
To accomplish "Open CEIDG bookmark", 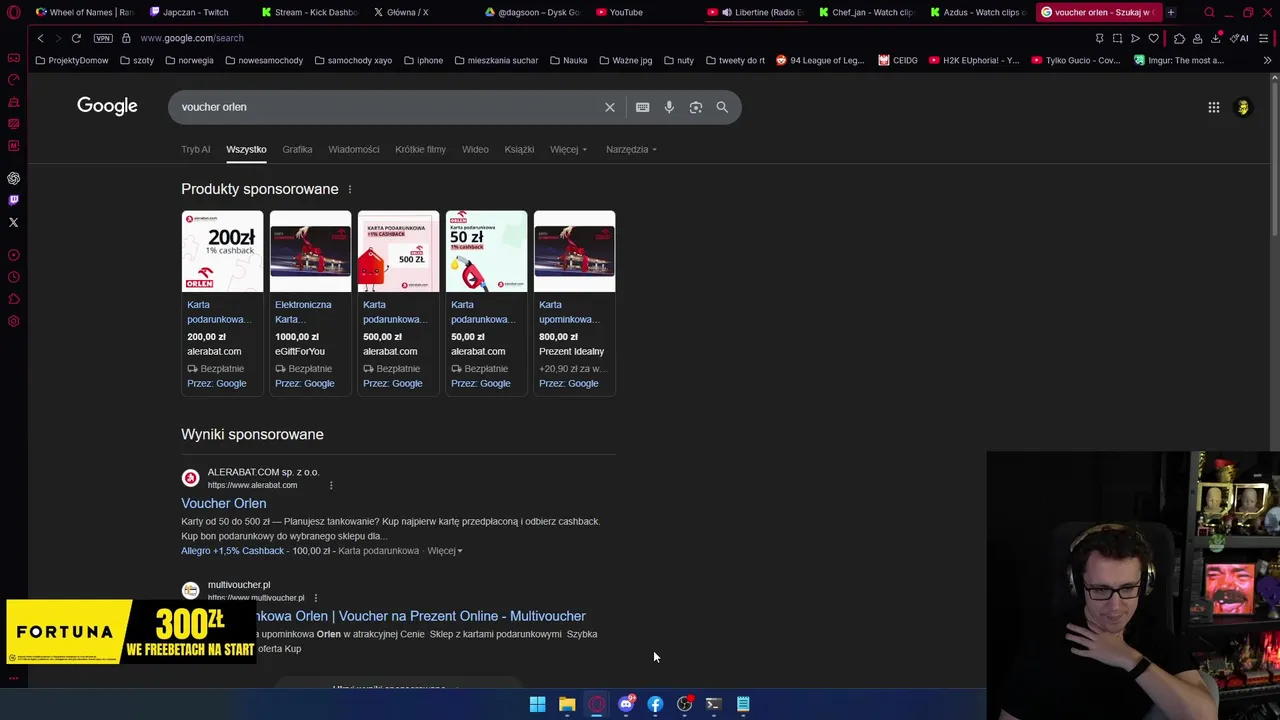I will click(x=898, y=60).
